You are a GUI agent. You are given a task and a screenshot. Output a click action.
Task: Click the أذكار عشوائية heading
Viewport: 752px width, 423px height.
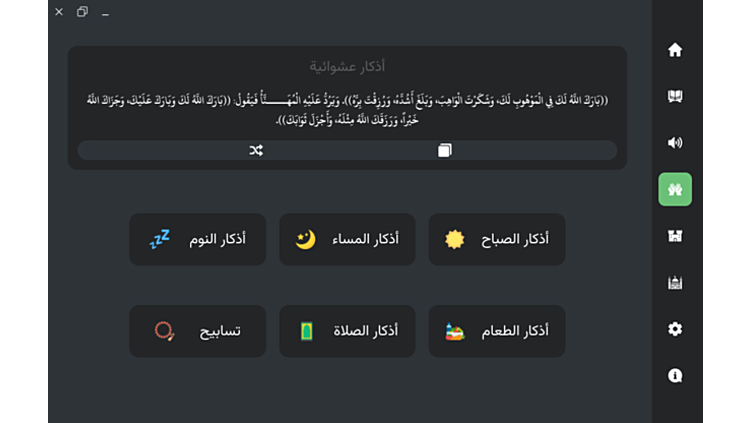[x=347, y=66]
